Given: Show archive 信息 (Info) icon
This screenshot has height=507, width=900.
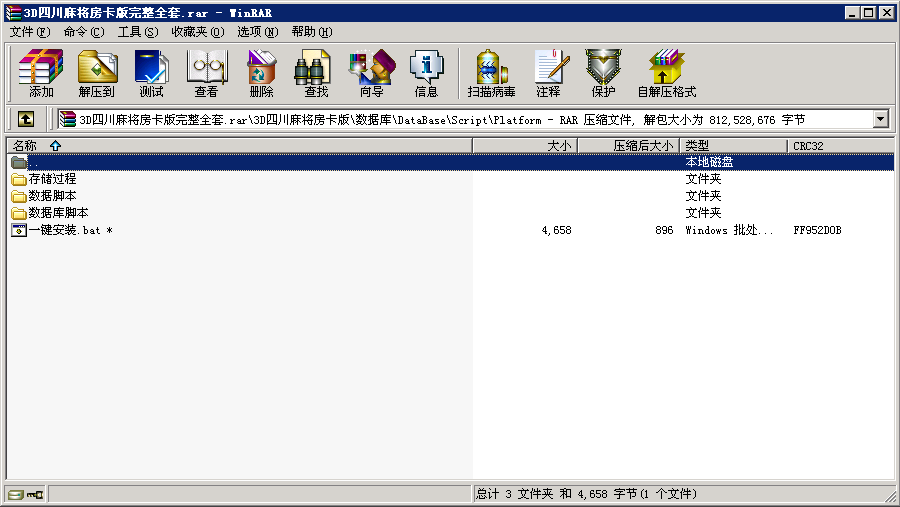Looking at the screenshot, I should [426, 73].
